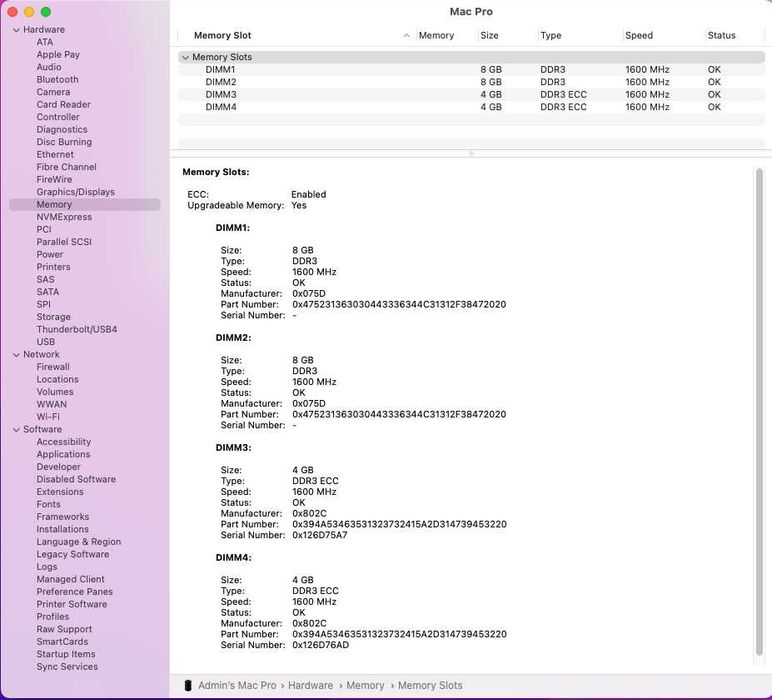Open Graphics/Displays section

[75, 192]
